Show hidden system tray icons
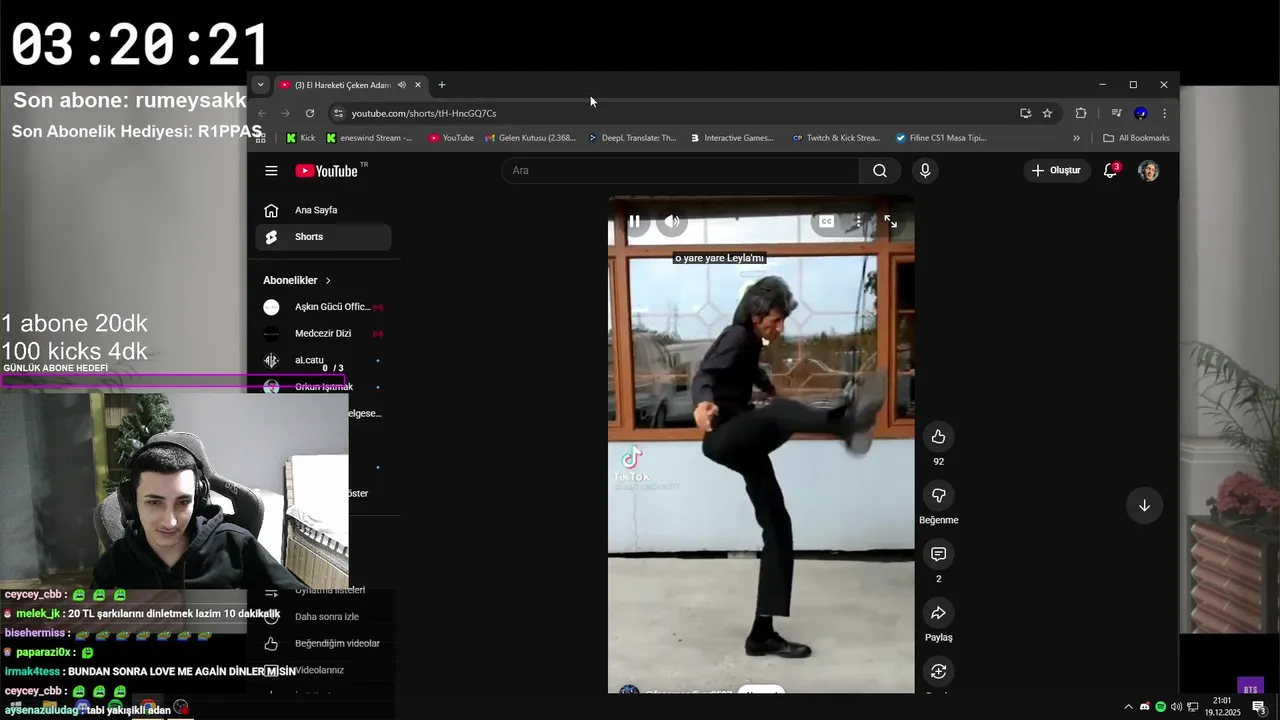1280x720 pixels. tap(1128, 707)
